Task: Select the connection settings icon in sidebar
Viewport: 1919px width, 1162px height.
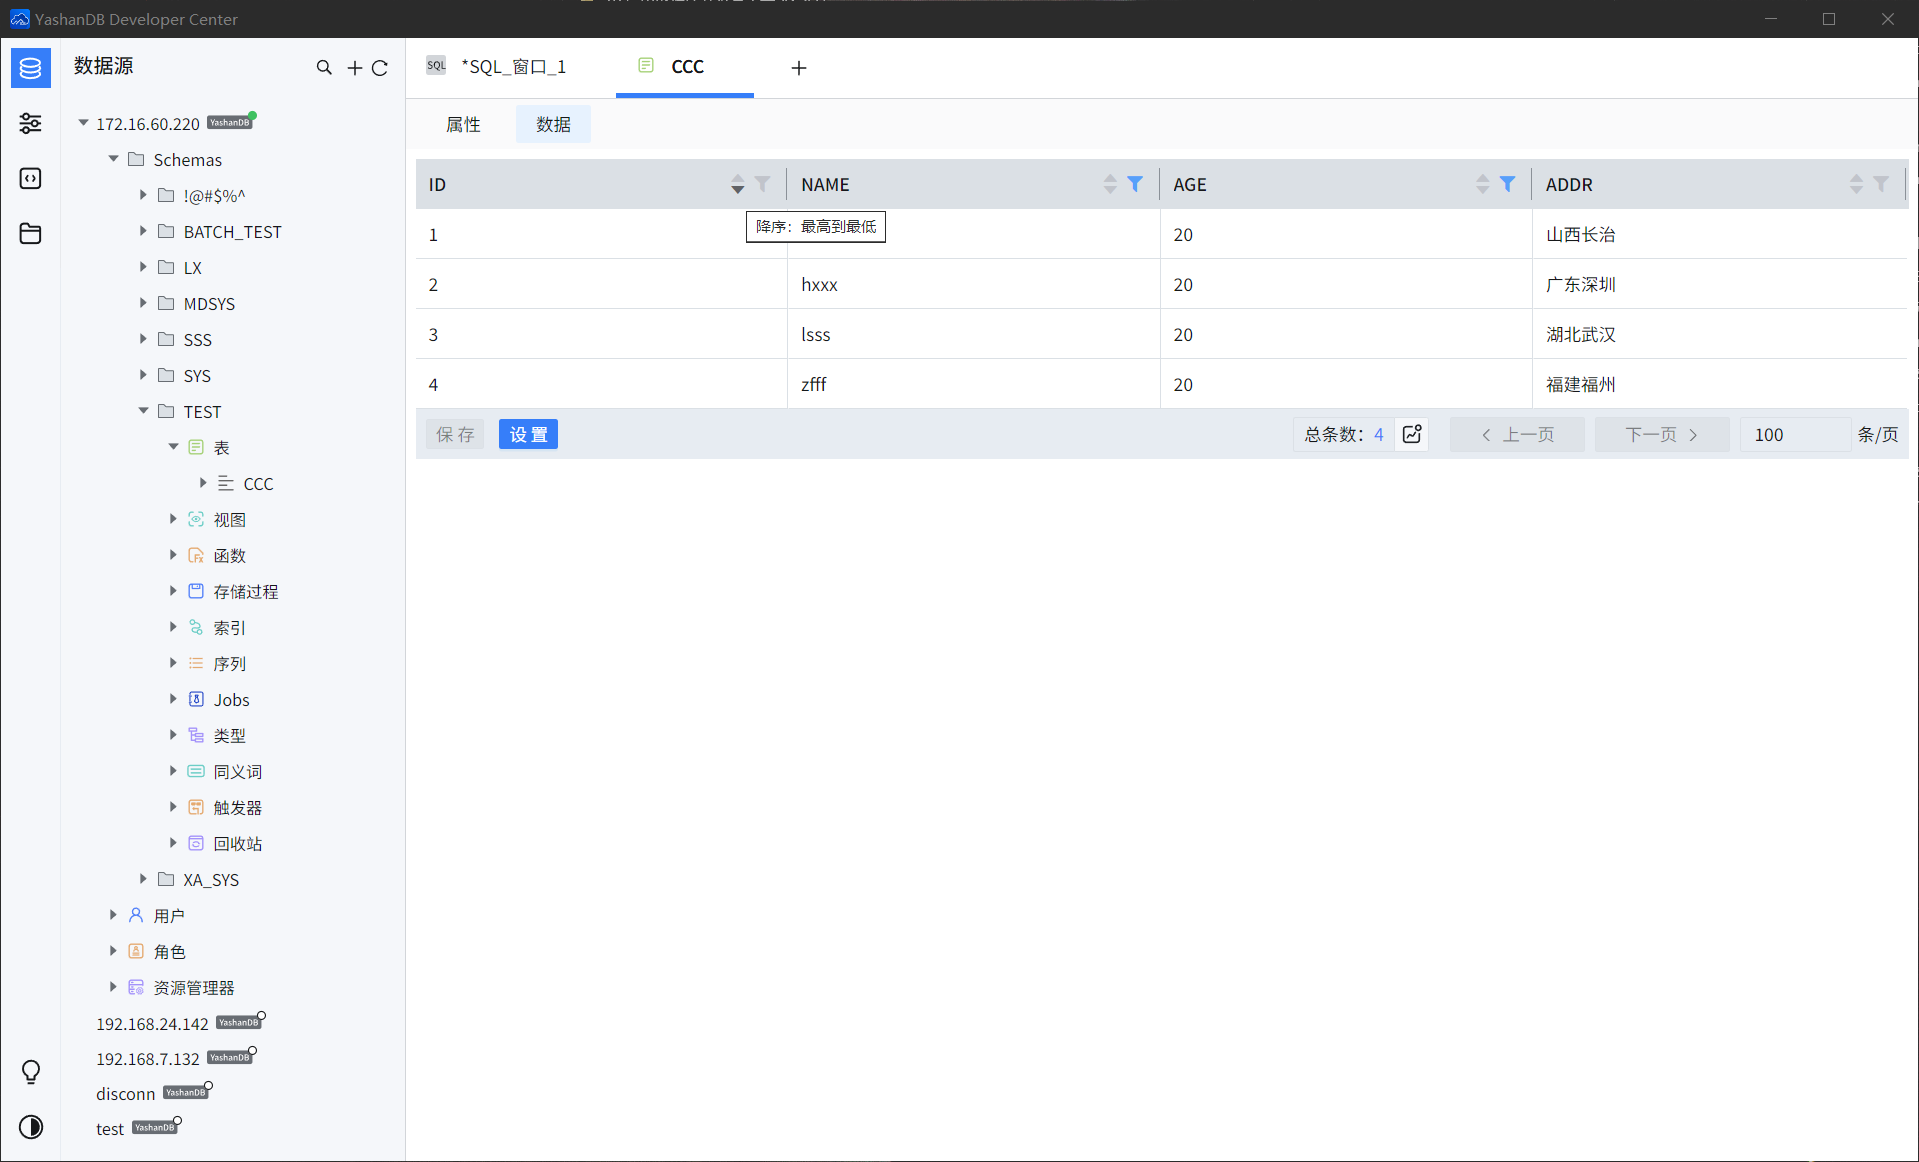Action: click(30, 123)
